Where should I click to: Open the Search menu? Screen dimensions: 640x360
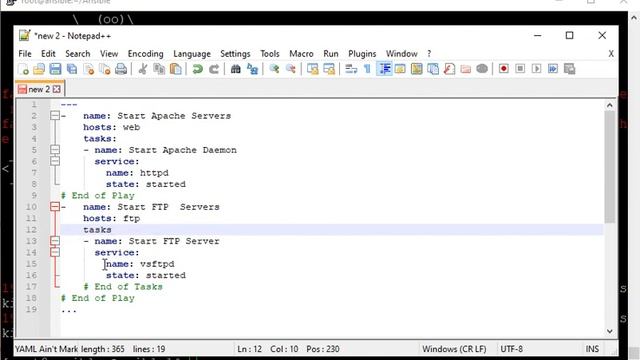pyautogui.click(x=78, y=54)
